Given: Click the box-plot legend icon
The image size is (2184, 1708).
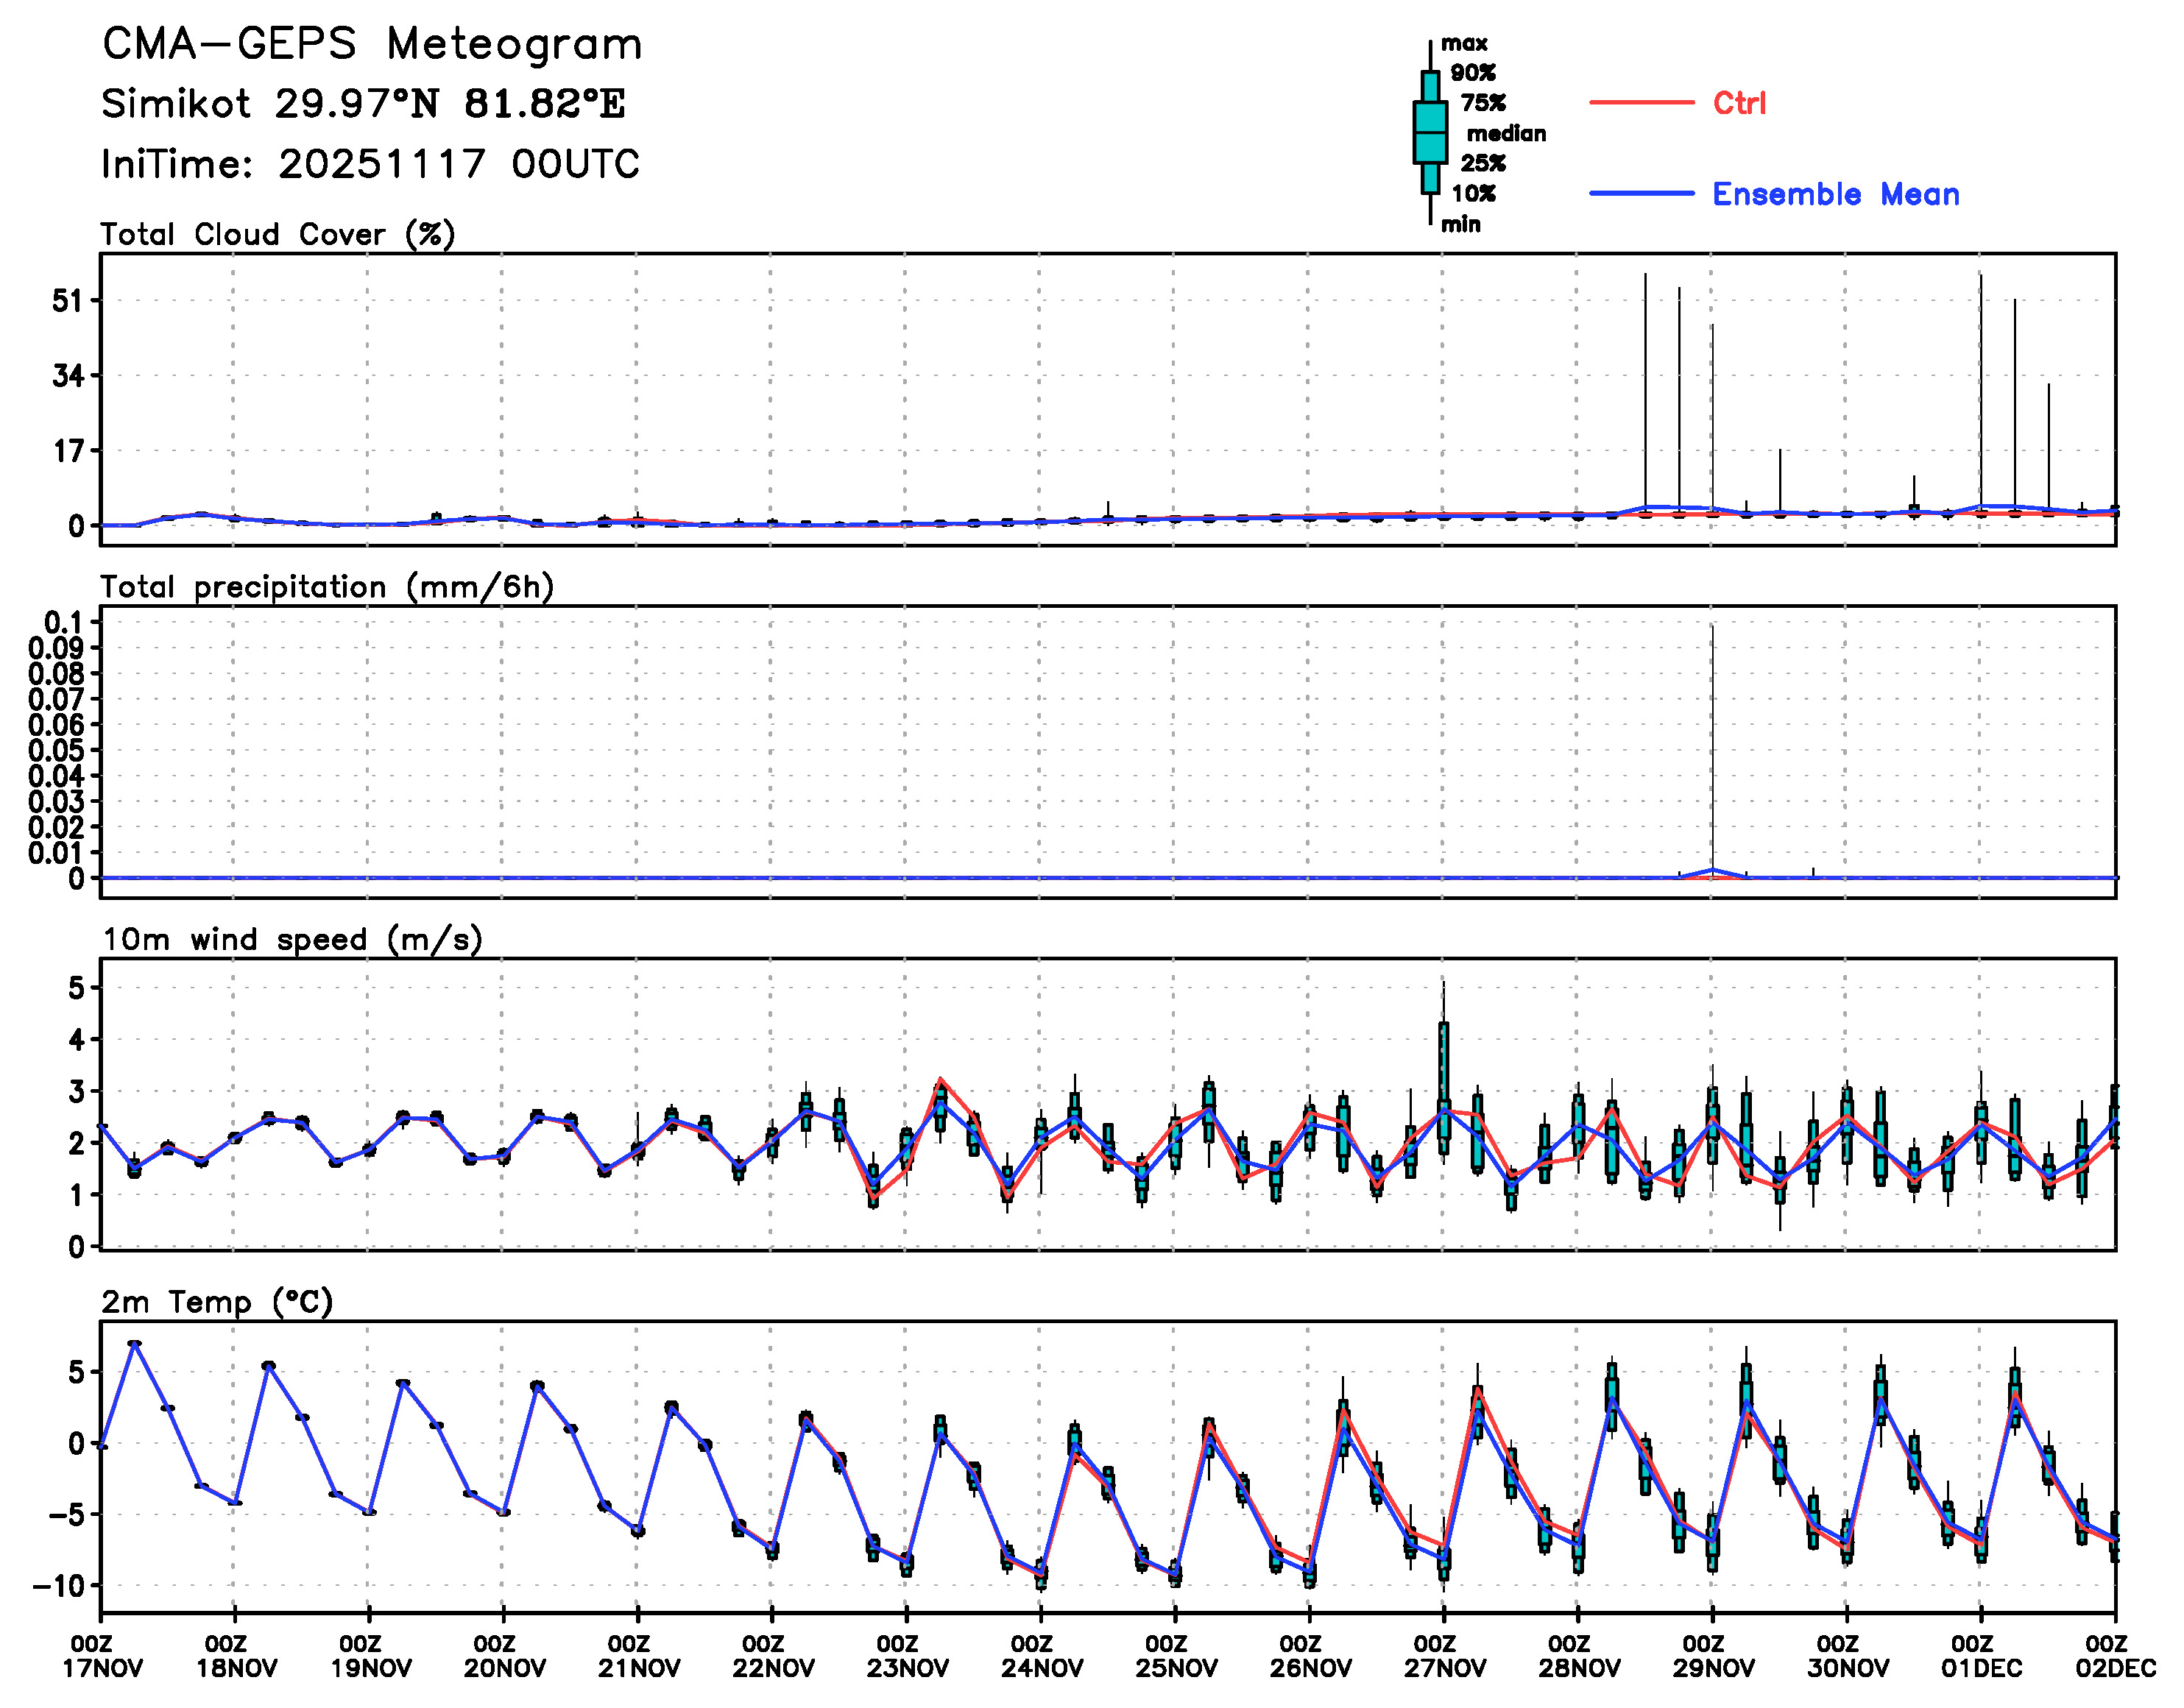Looking at the screenshot, I should [1430, 132].
